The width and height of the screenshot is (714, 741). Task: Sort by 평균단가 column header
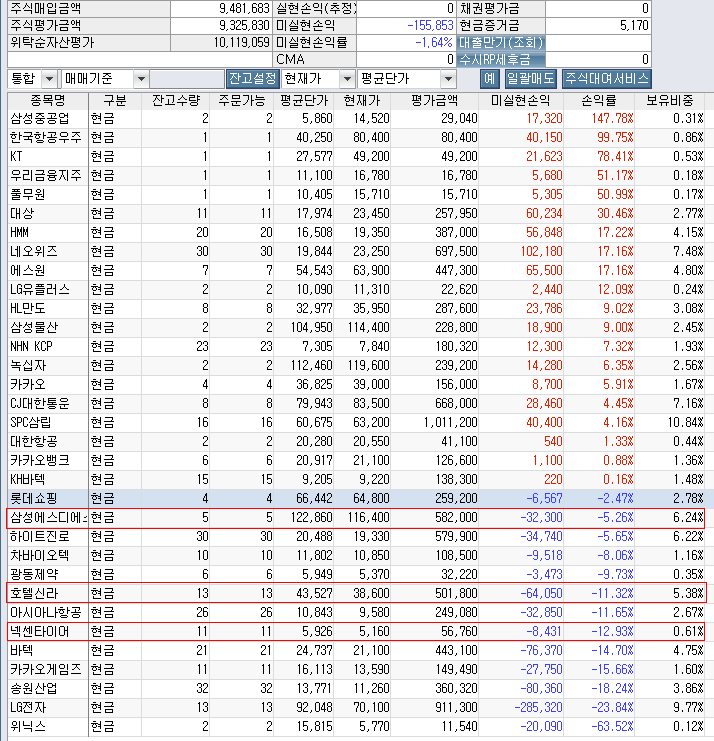point(304,101)
